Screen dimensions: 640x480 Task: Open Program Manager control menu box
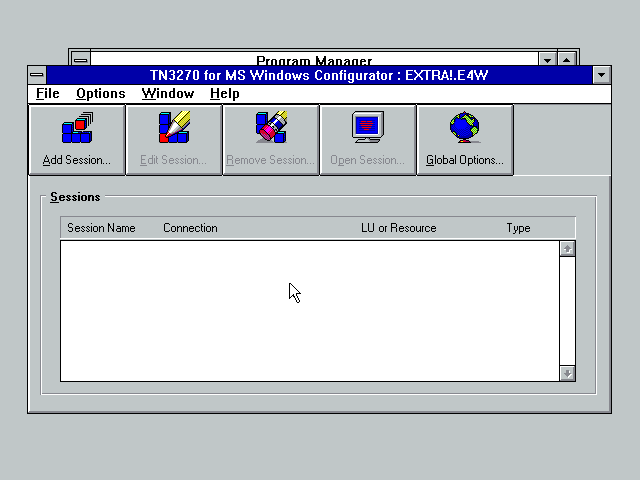(x=81, y=58)
